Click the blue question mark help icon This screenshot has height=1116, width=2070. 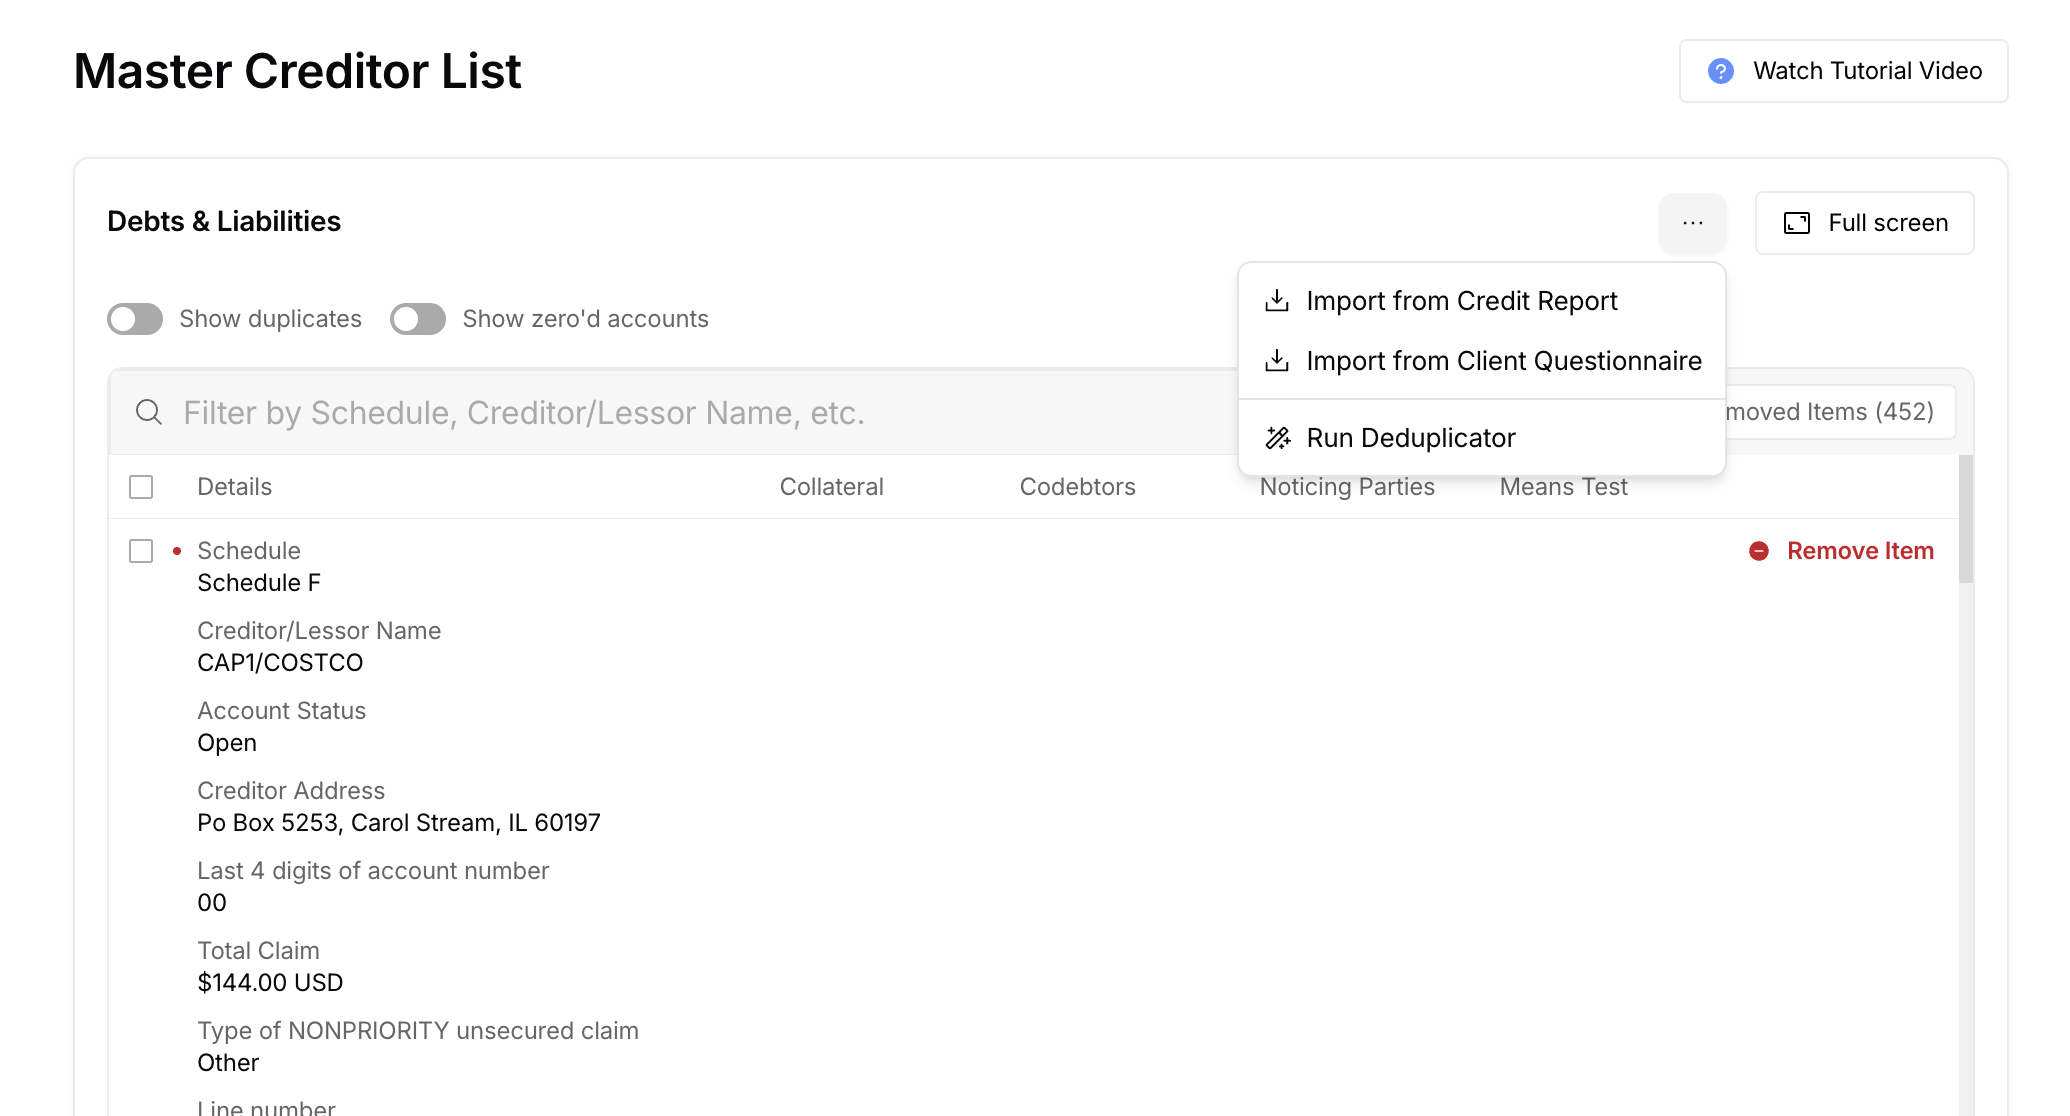[1720, 71]
